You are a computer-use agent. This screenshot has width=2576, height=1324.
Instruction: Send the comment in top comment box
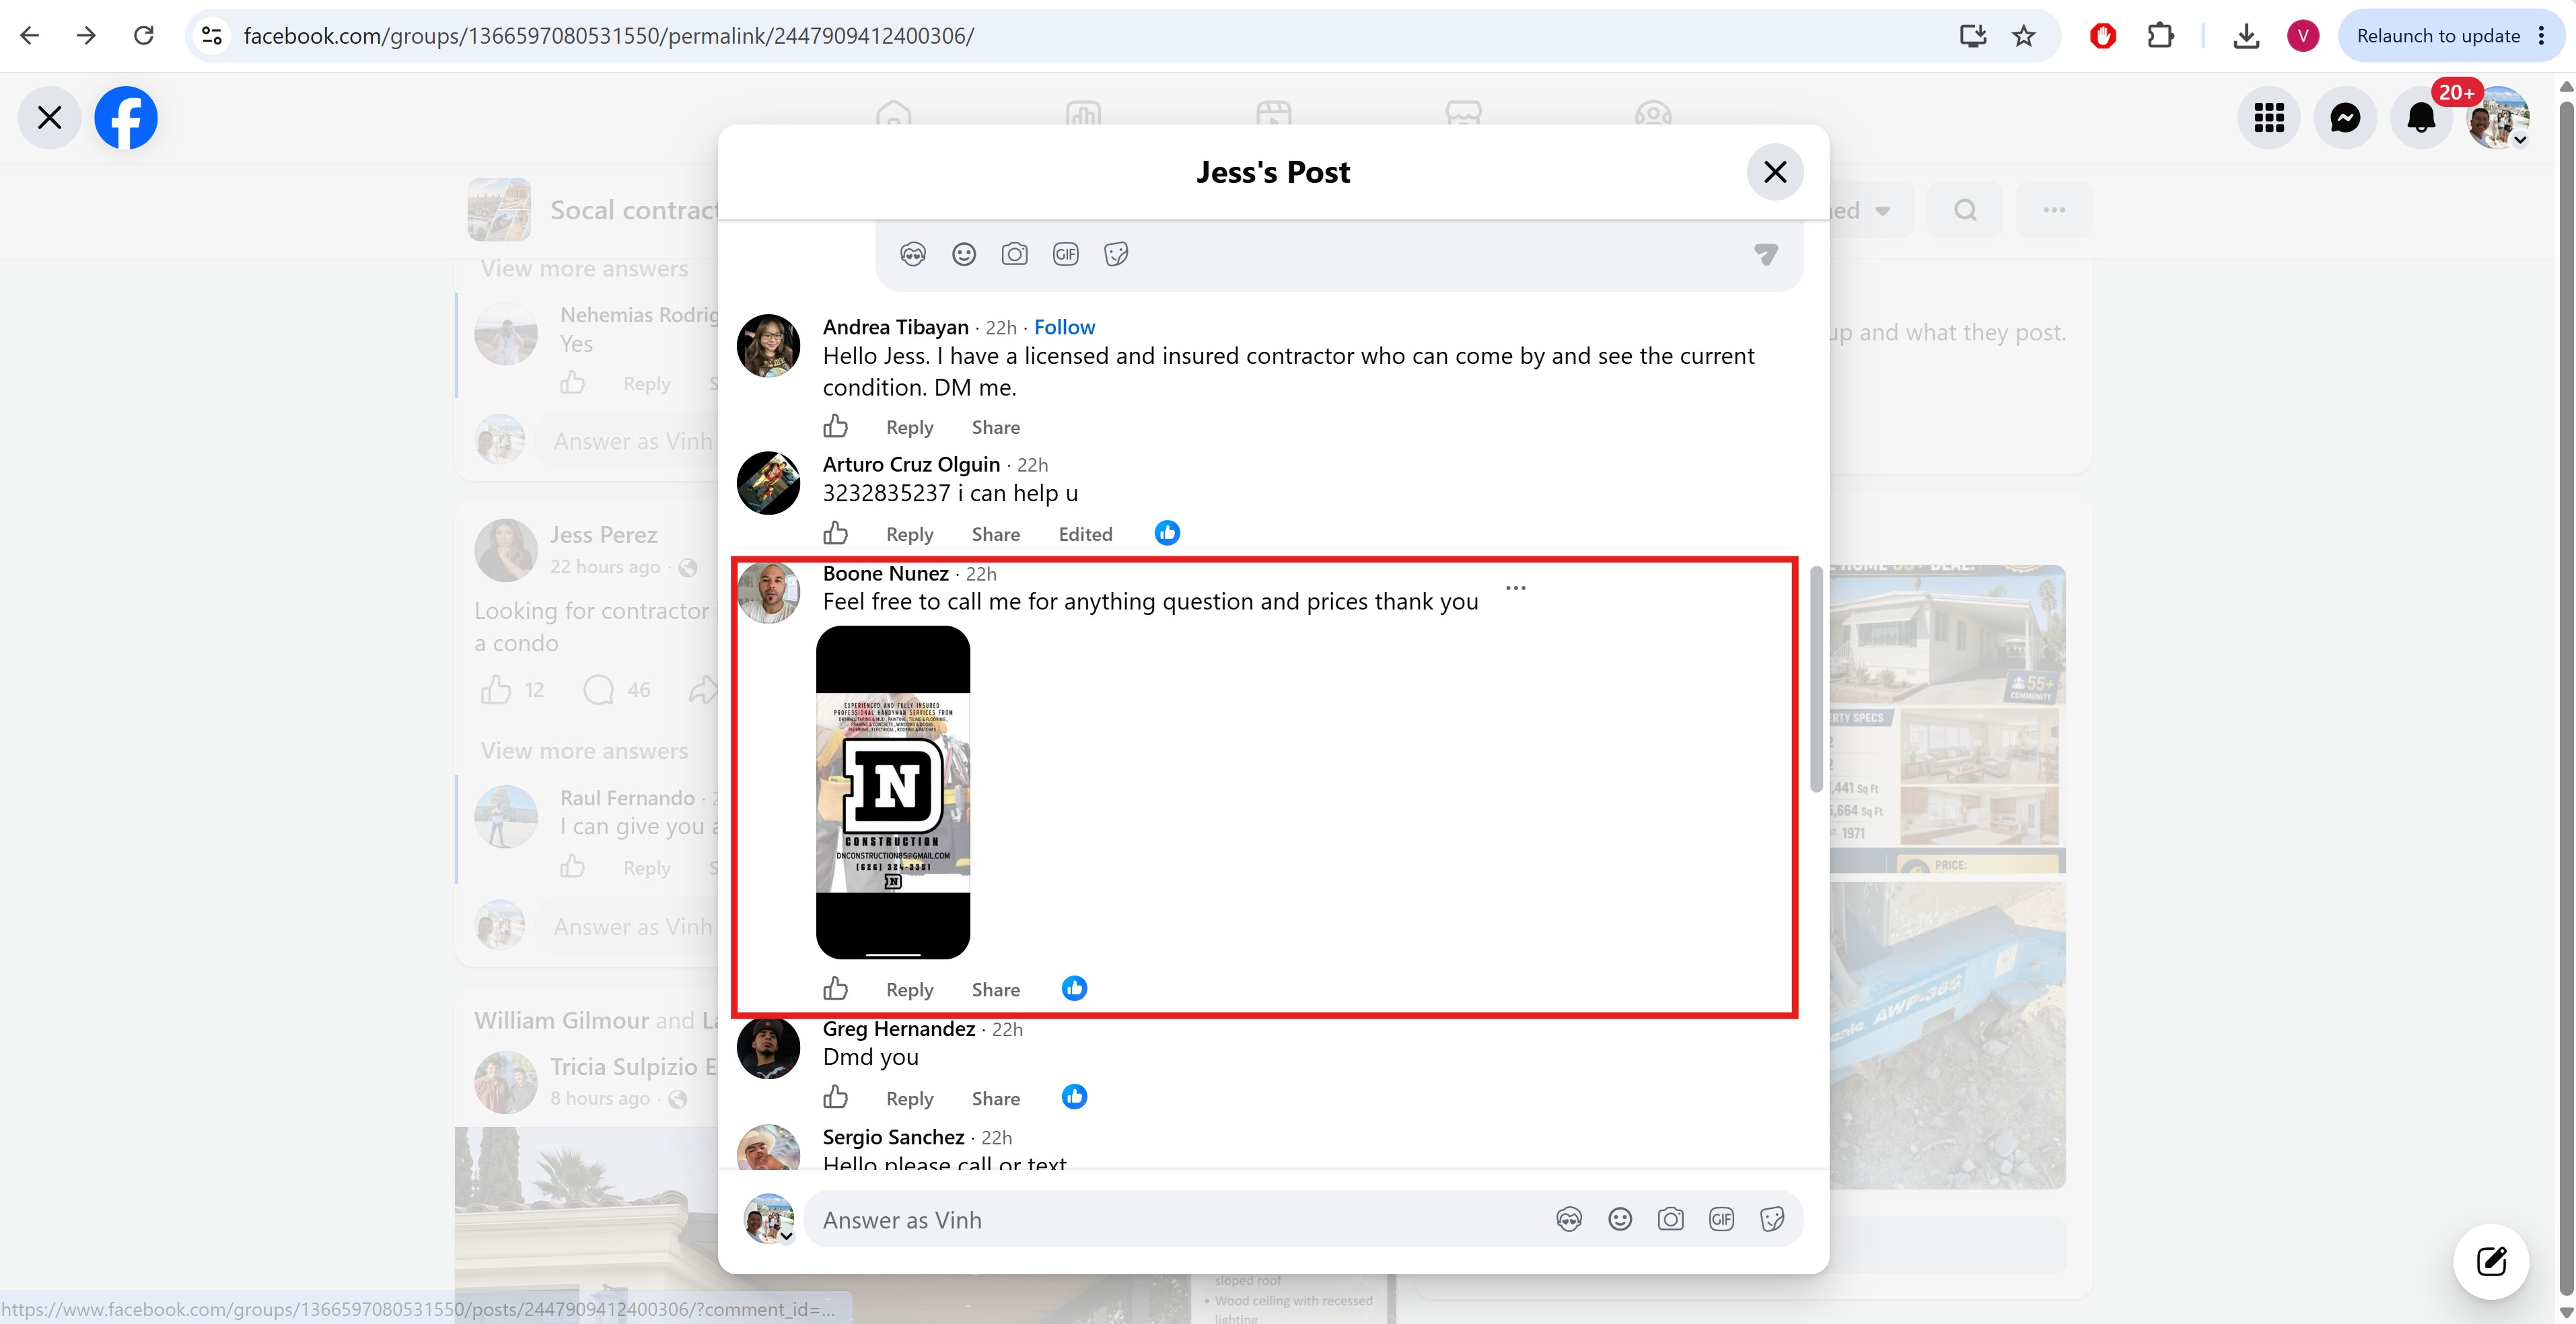pos(1766,254)
